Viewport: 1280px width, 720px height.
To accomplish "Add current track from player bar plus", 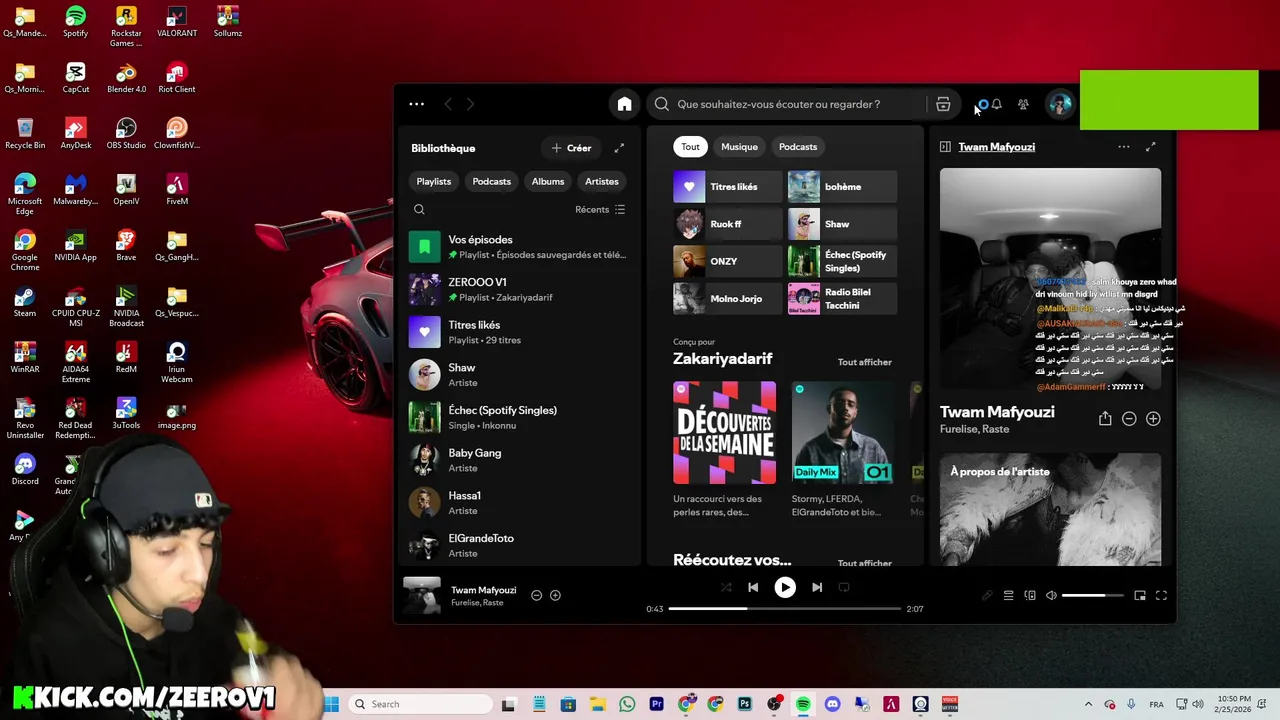I will [555, 595].
